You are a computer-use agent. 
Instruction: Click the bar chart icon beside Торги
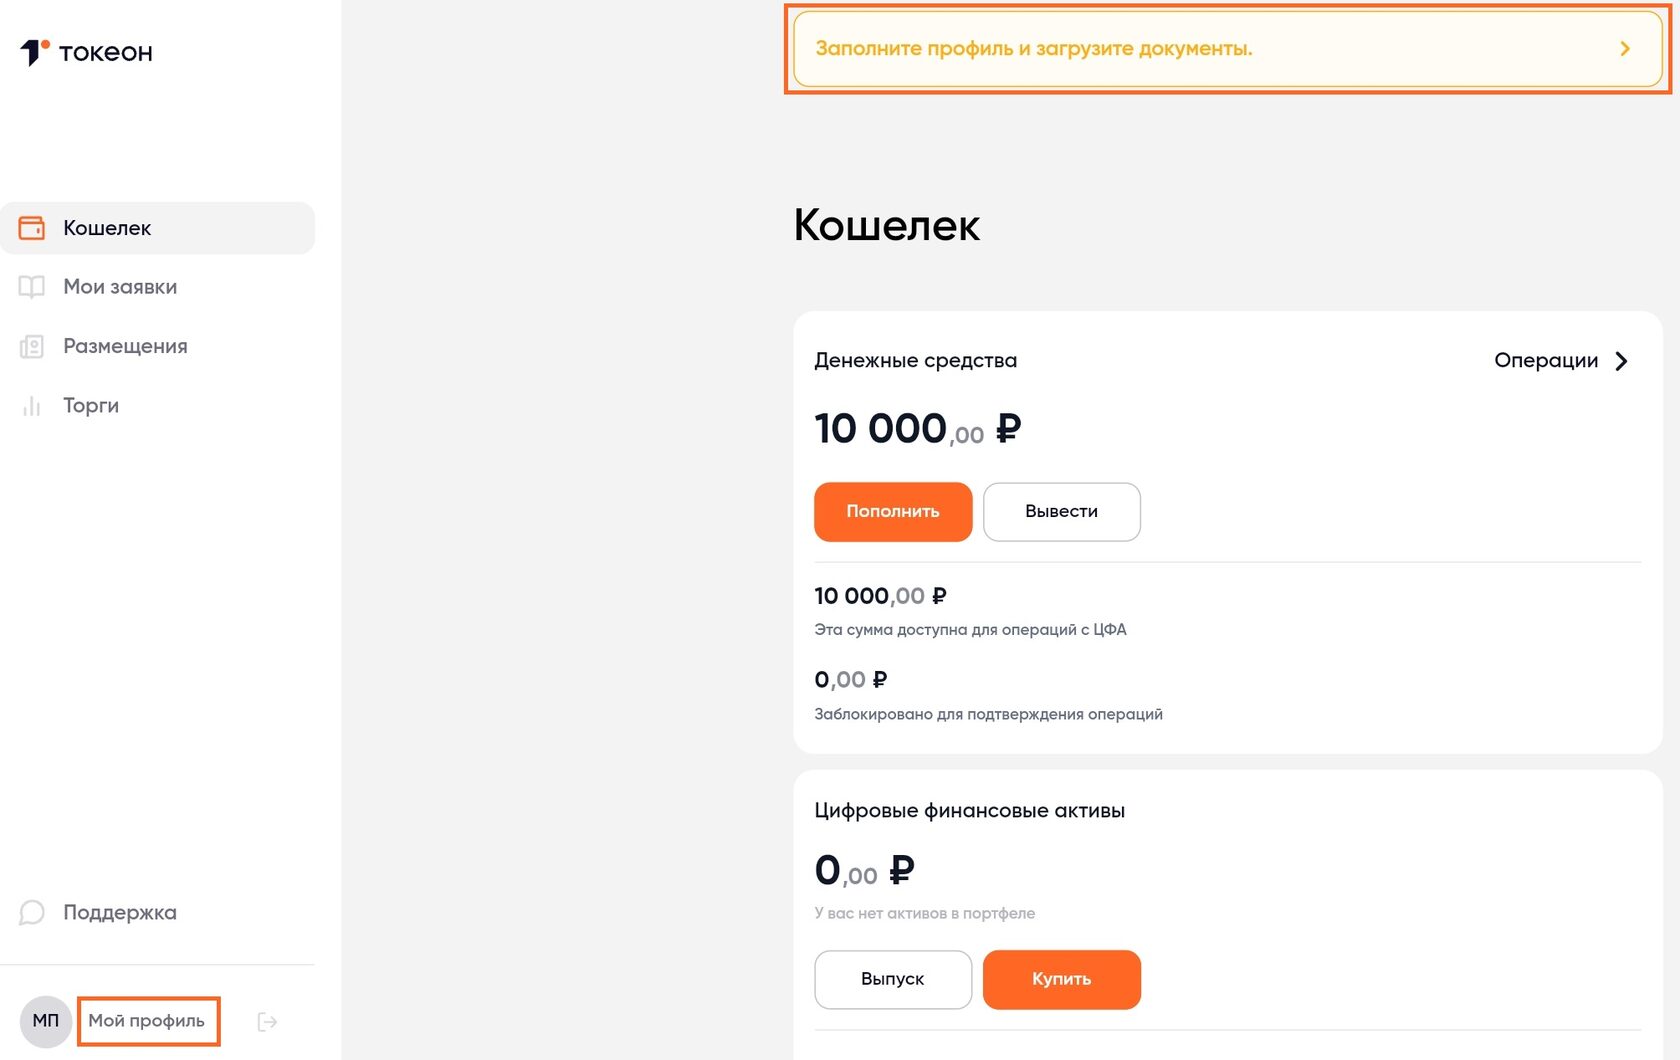coord(32,405)
